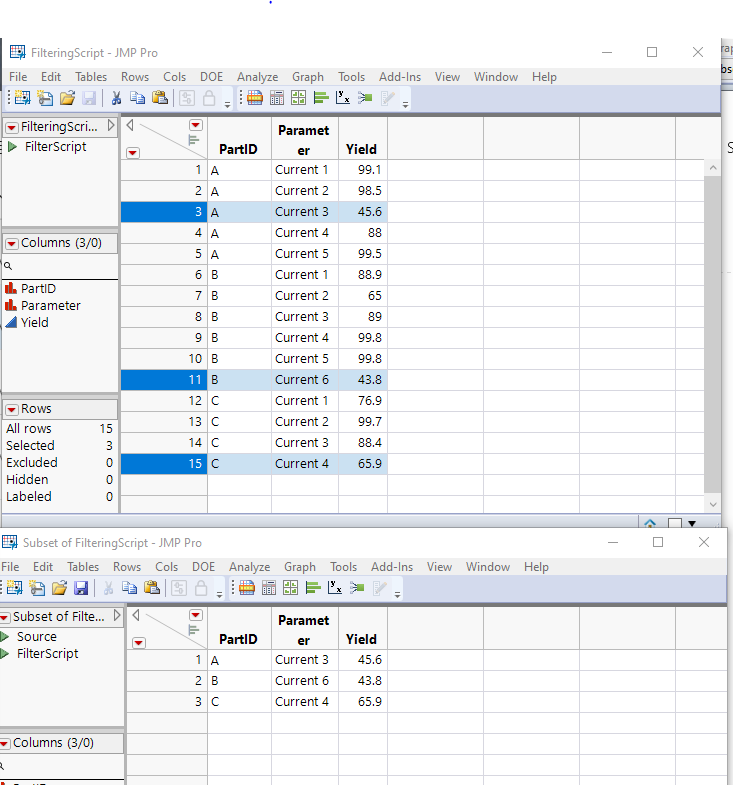Click New Script icon in FilteringScript window toolbar

[x=45, y=98]
